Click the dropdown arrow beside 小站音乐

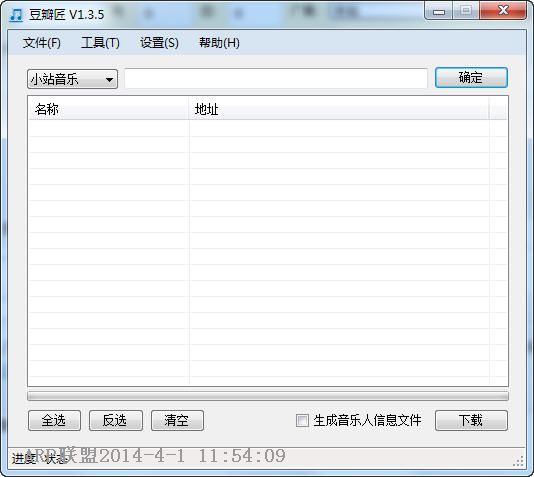[109, 80]
